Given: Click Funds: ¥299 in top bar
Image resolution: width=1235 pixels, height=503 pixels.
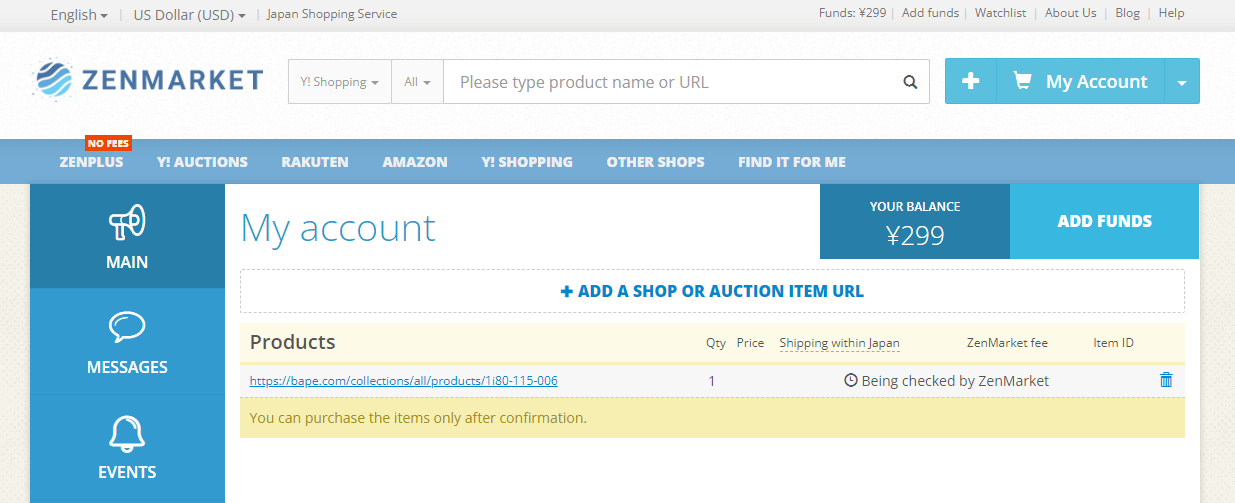Looking at the screenshot, I should 852,13.
